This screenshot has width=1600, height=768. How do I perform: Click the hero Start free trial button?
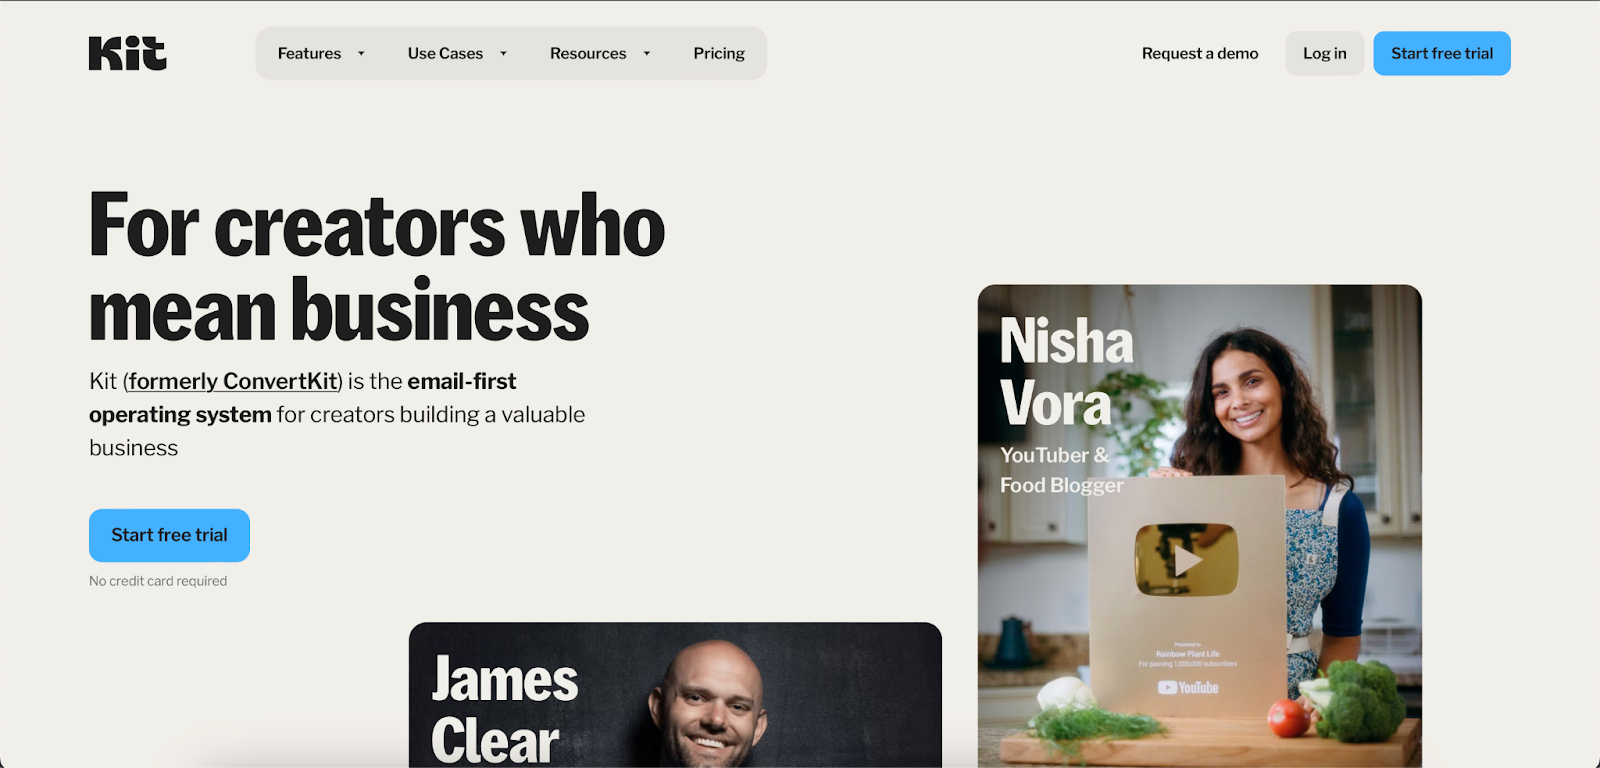[x=169, y=535]
